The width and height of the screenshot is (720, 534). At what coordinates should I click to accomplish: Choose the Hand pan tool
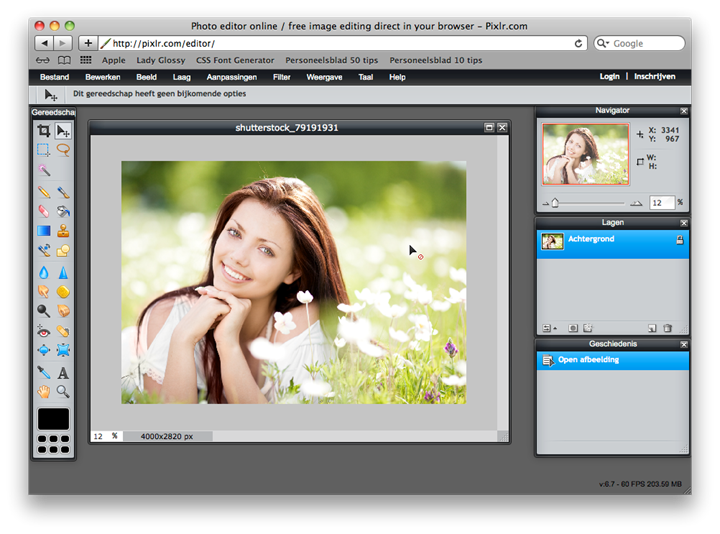coord(43,391)
